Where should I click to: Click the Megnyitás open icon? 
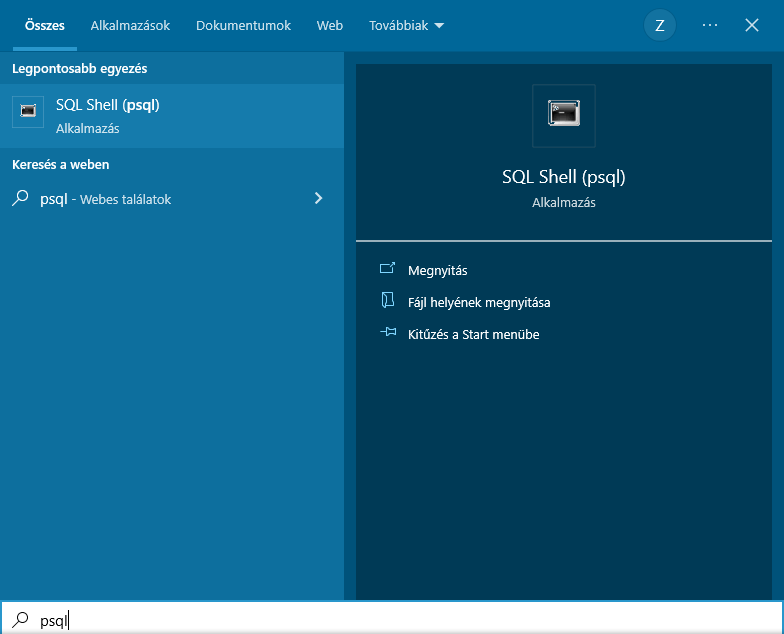pos(388,269)
